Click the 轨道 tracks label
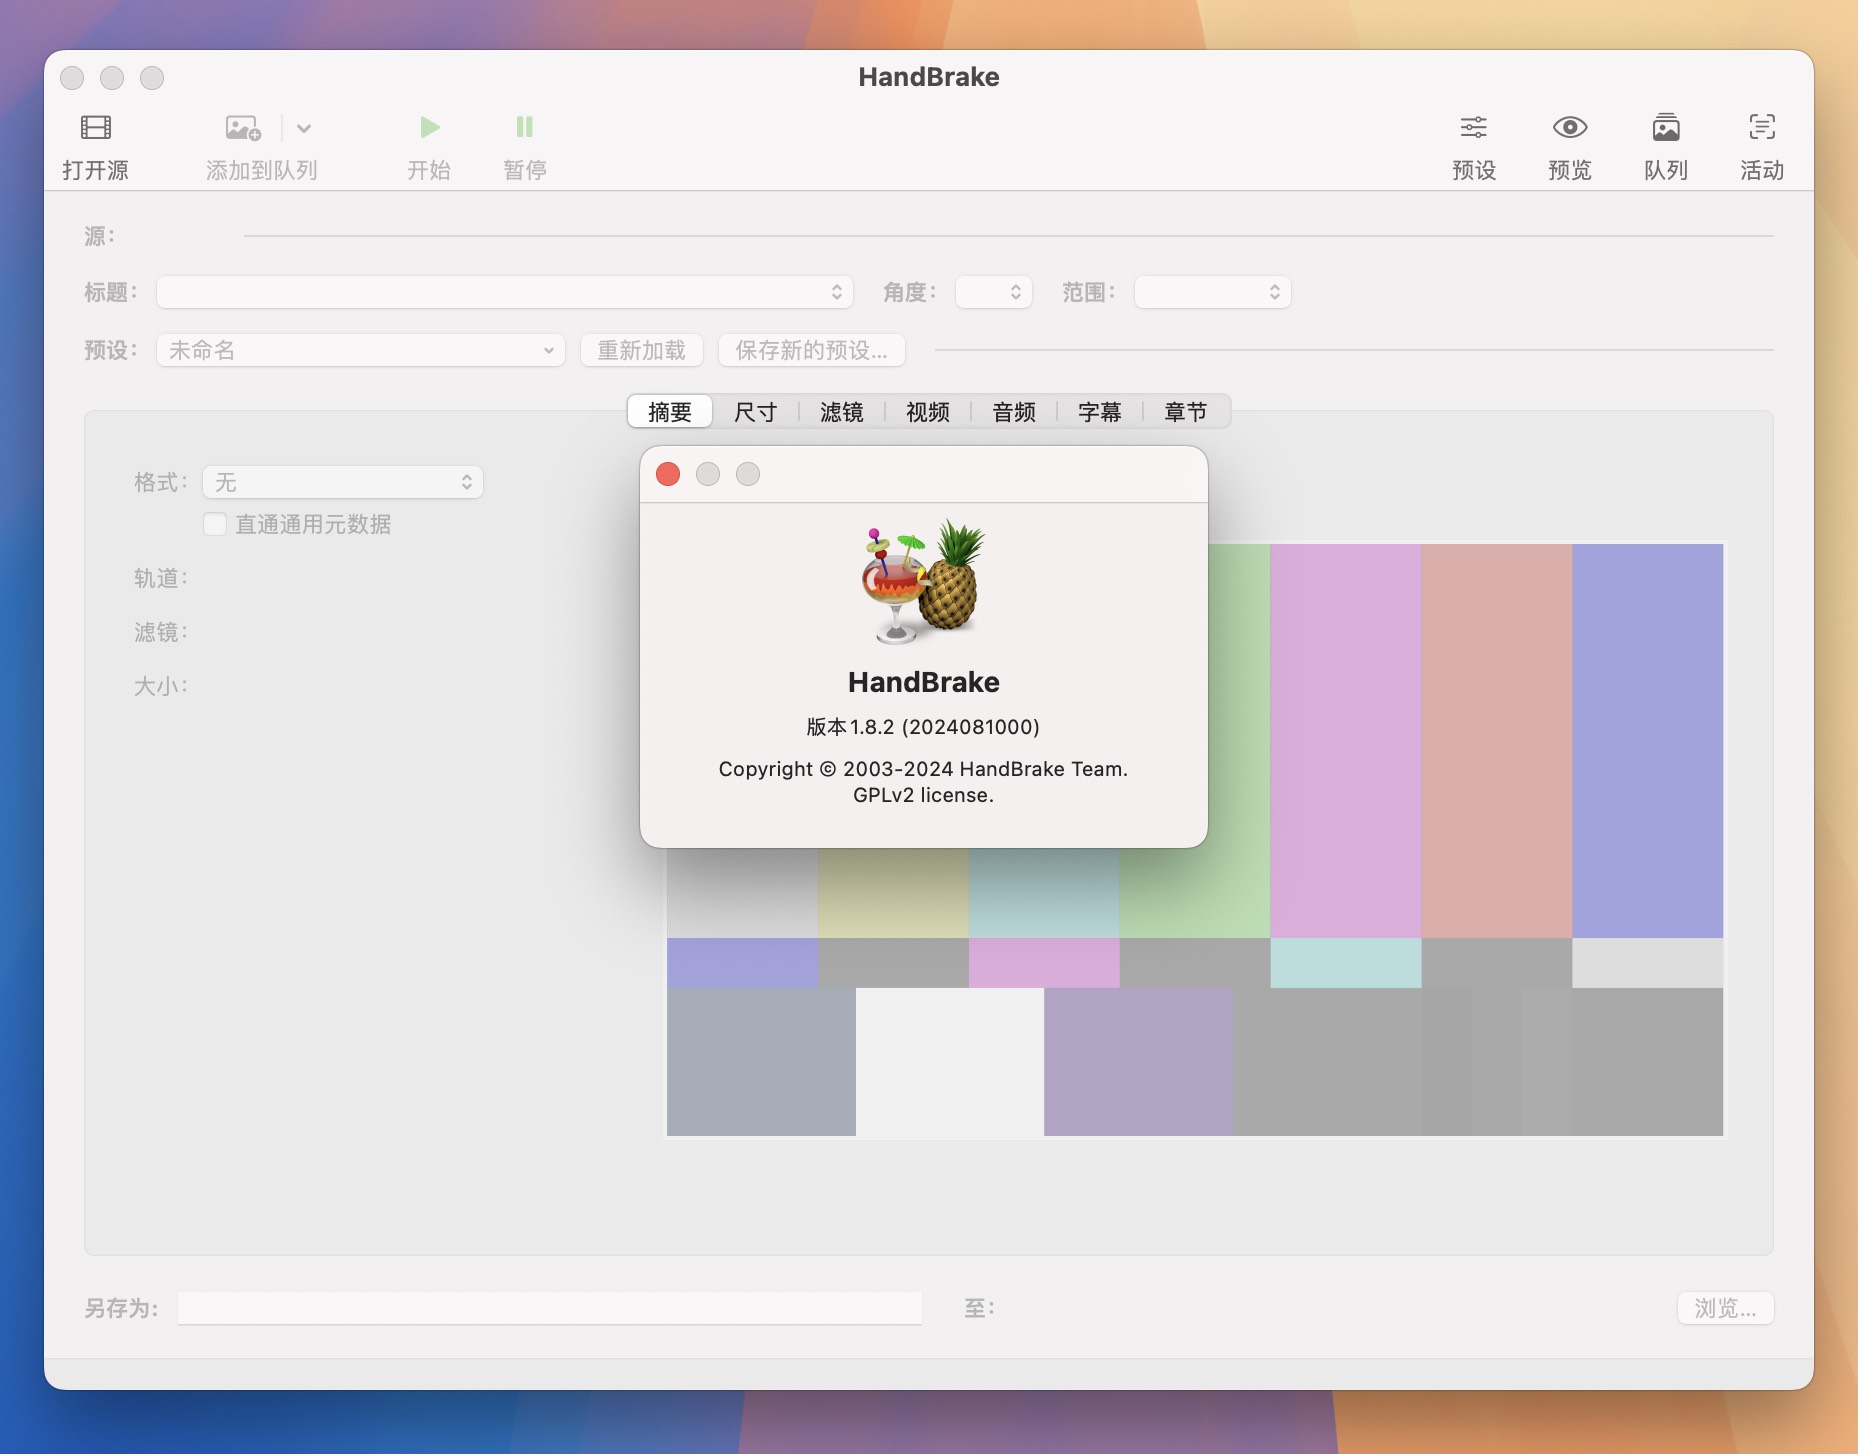This screenshot has height=1454, width=1858. 161,578
